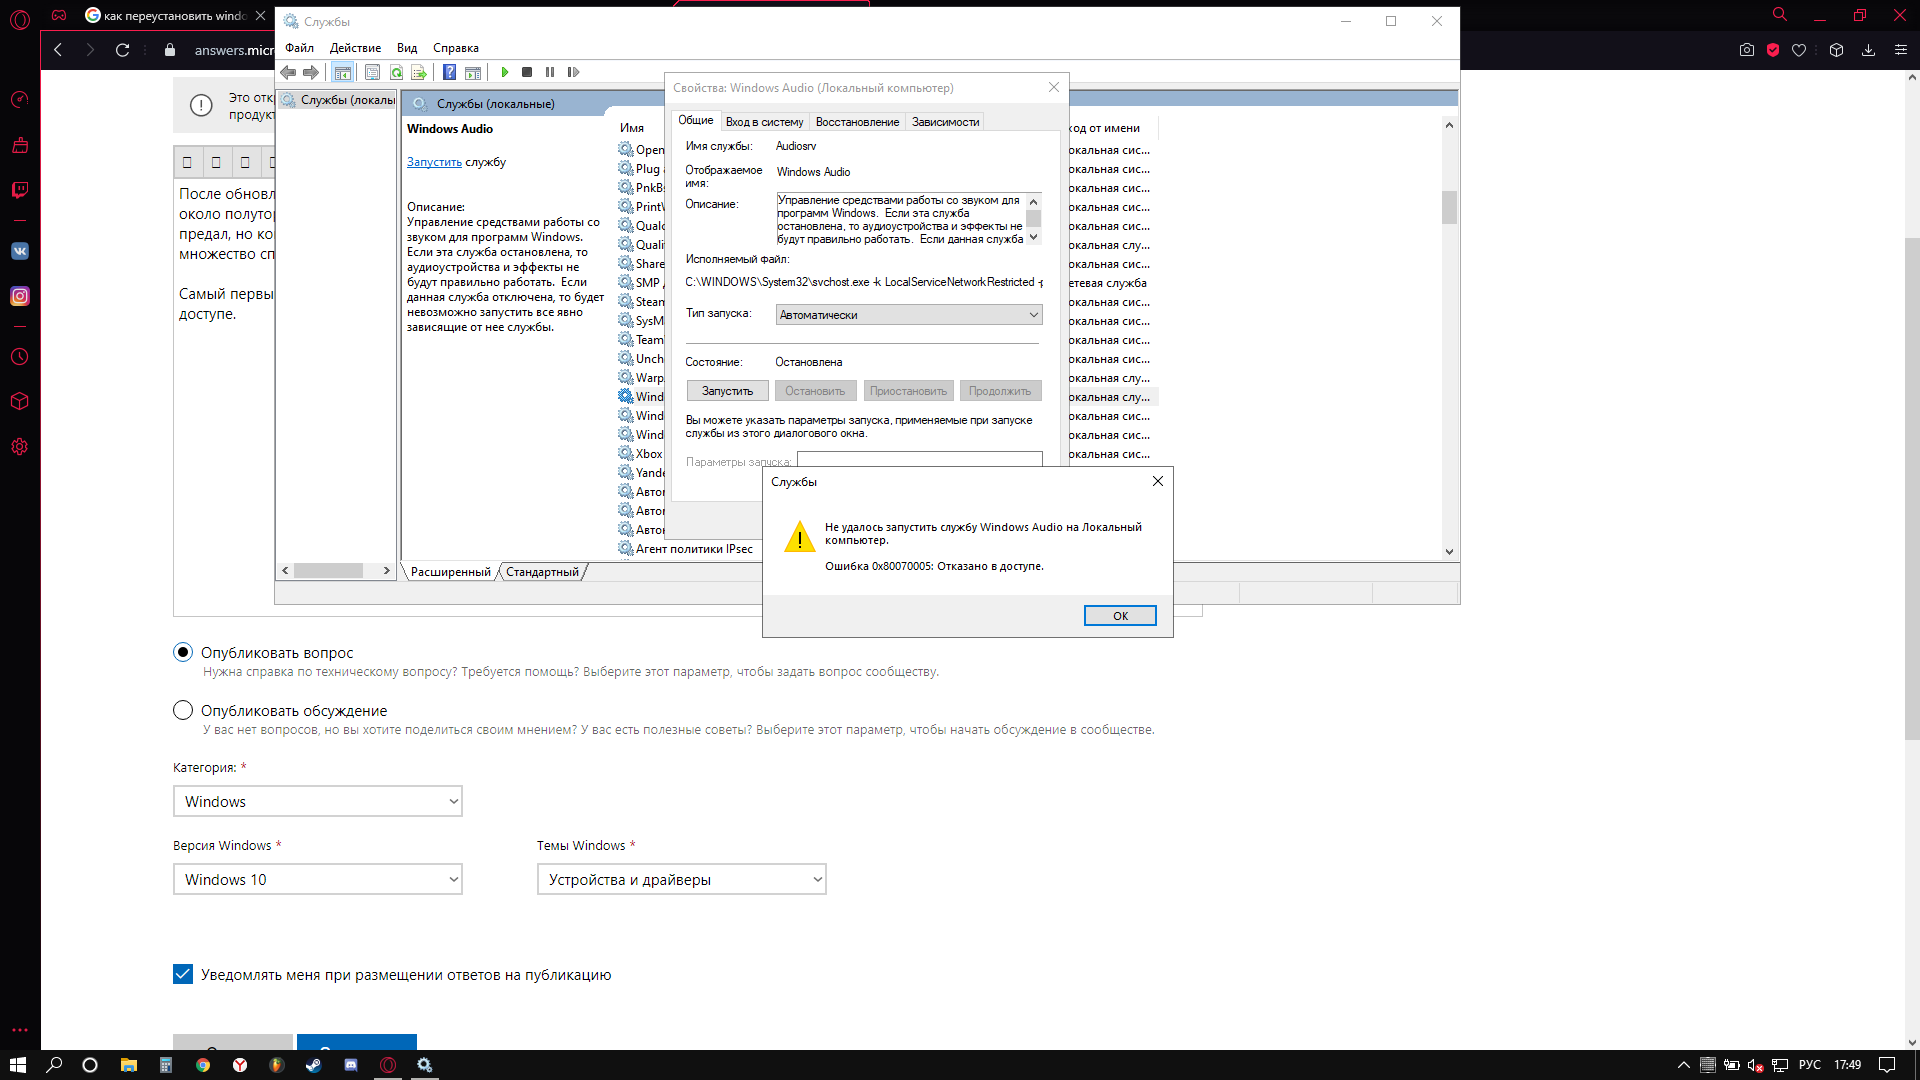Click the muted volume tray icon
The image size is (1920, 1080).
(1755, 1065)
